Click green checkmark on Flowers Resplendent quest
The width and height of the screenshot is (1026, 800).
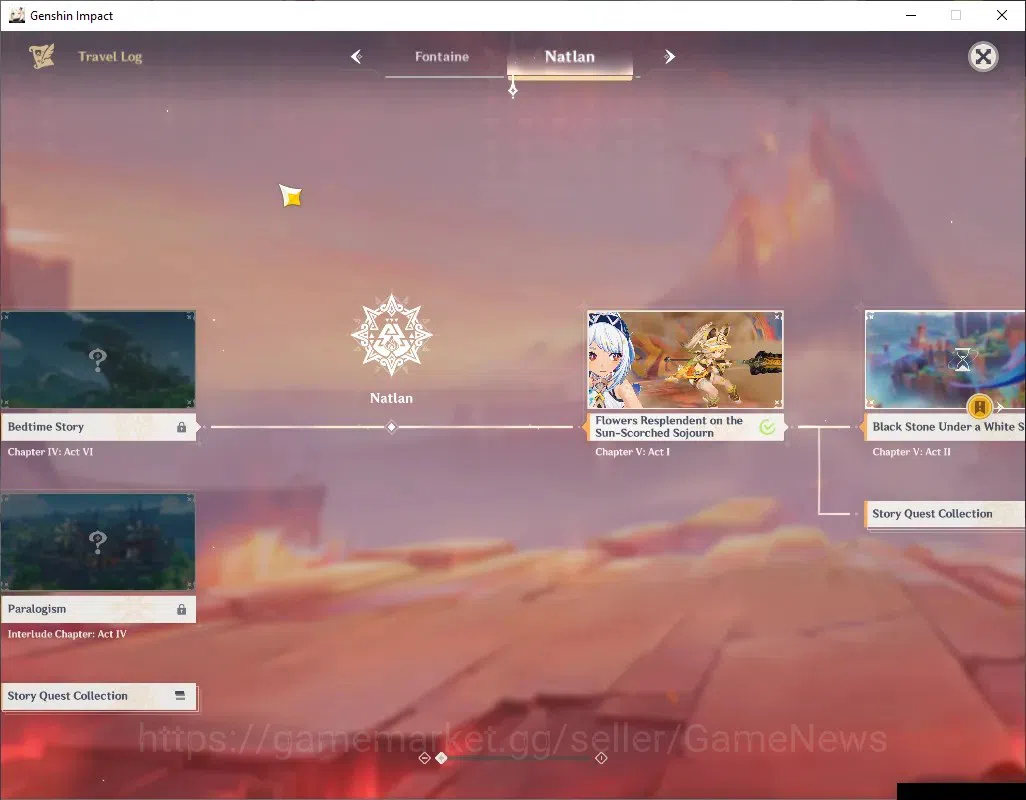coord(767,427)
